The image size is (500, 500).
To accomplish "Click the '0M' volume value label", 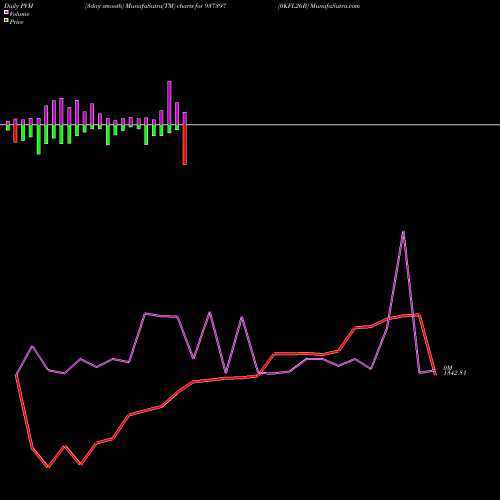I will click(x=448, y=368).
